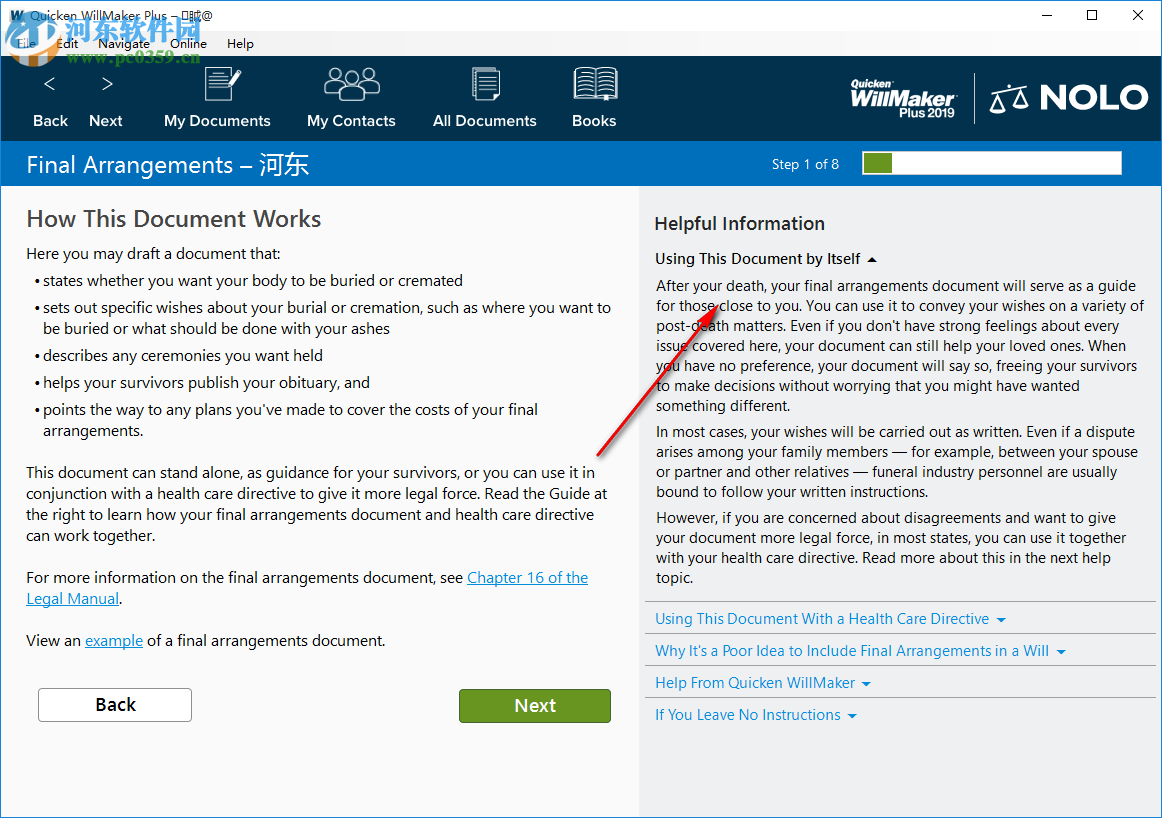Screen dimensions: 1162x818
Task: Expand Why It's a Poor Idea topic
Action: (860, 651)
